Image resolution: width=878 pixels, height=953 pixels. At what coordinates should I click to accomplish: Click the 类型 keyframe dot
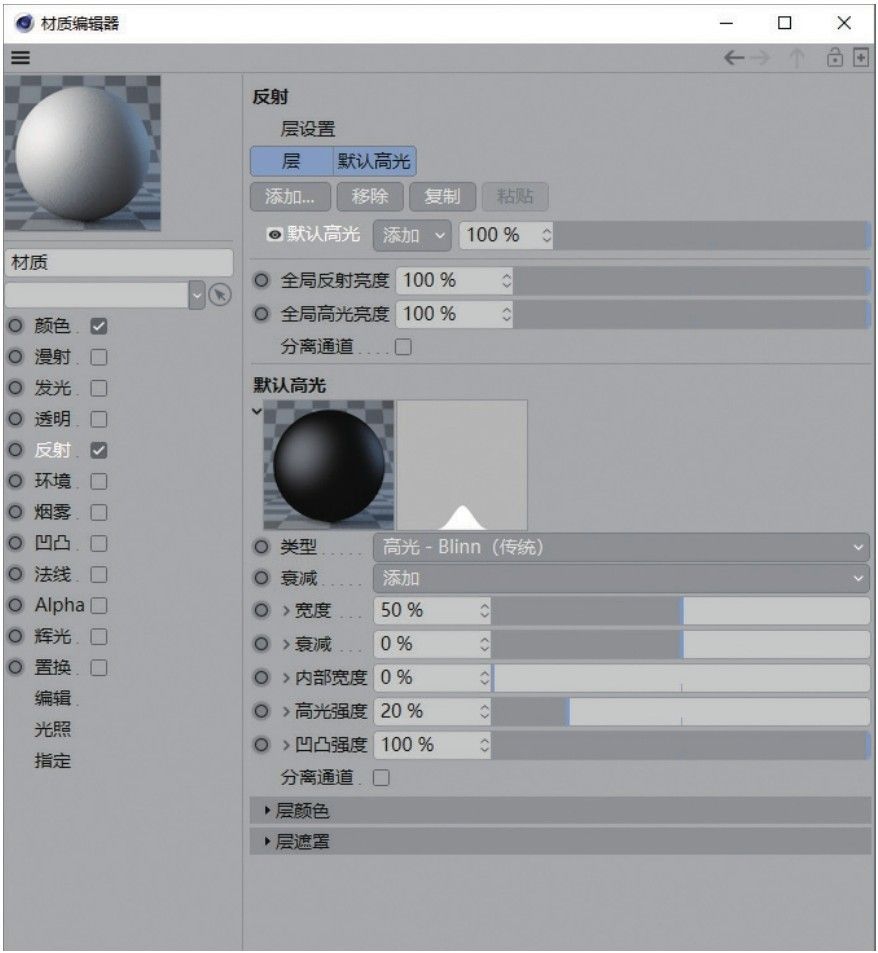click(x=261, y=547)
